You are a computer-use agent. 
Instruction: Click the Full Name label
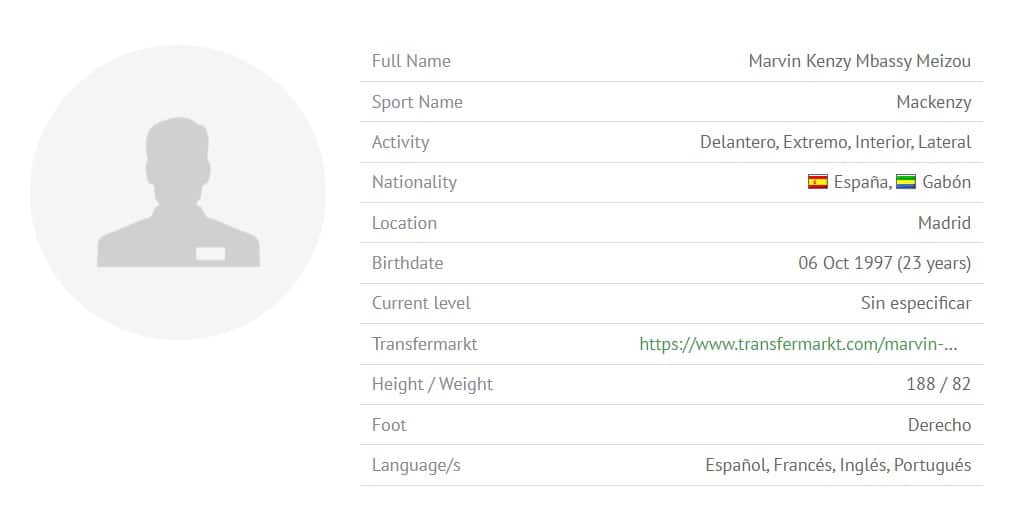tap(411, 61)
